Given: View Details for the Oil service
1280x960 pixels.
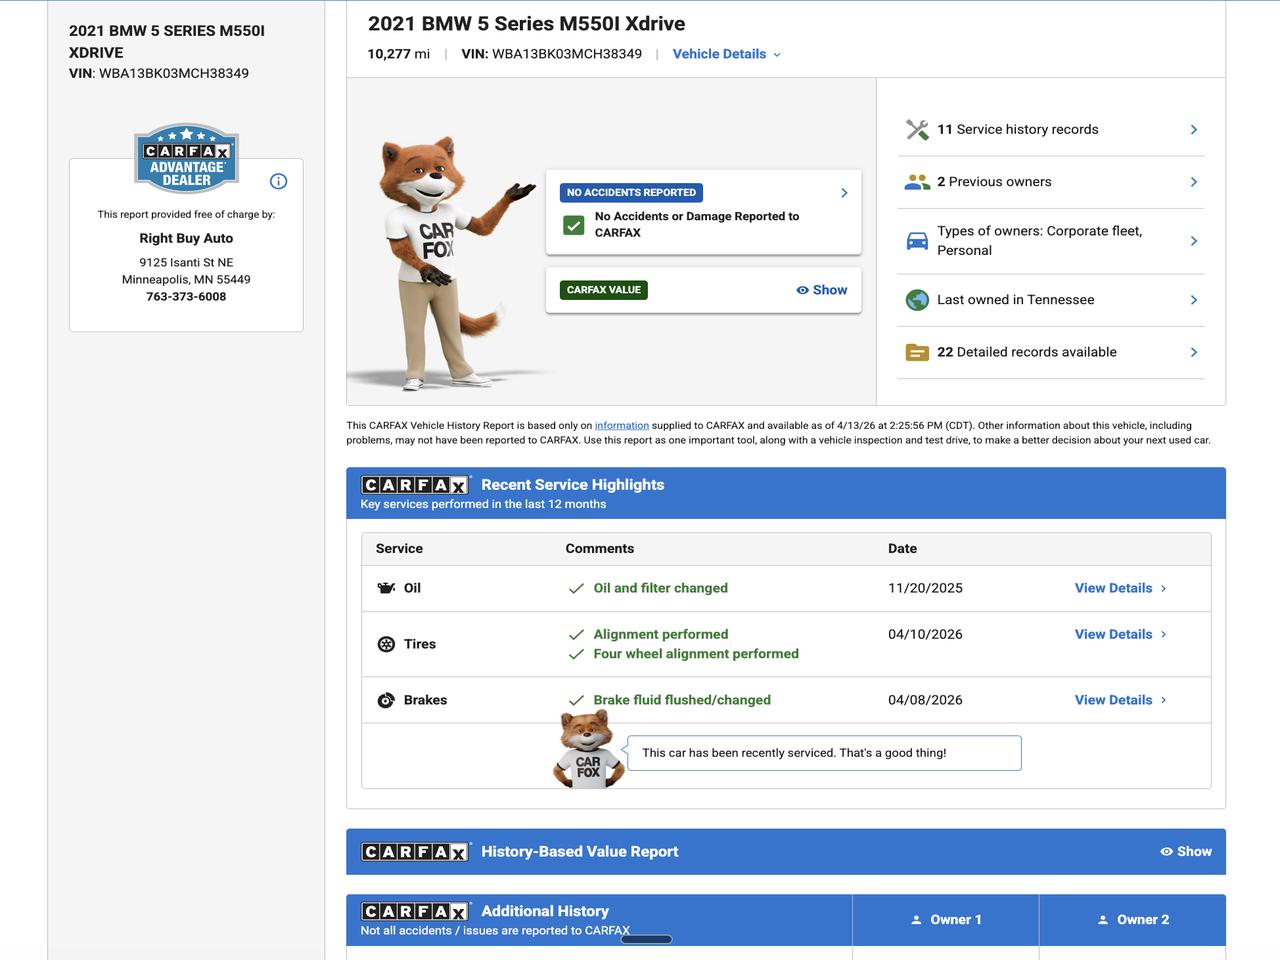Looking at the screenshot, I should pyautogui.click(x=1120, y=588).
